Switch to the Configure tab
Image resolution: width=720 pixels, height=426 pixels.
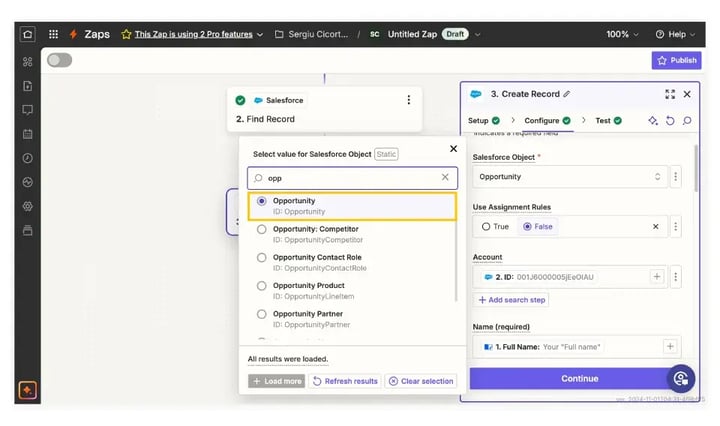[x=547, y=121]
